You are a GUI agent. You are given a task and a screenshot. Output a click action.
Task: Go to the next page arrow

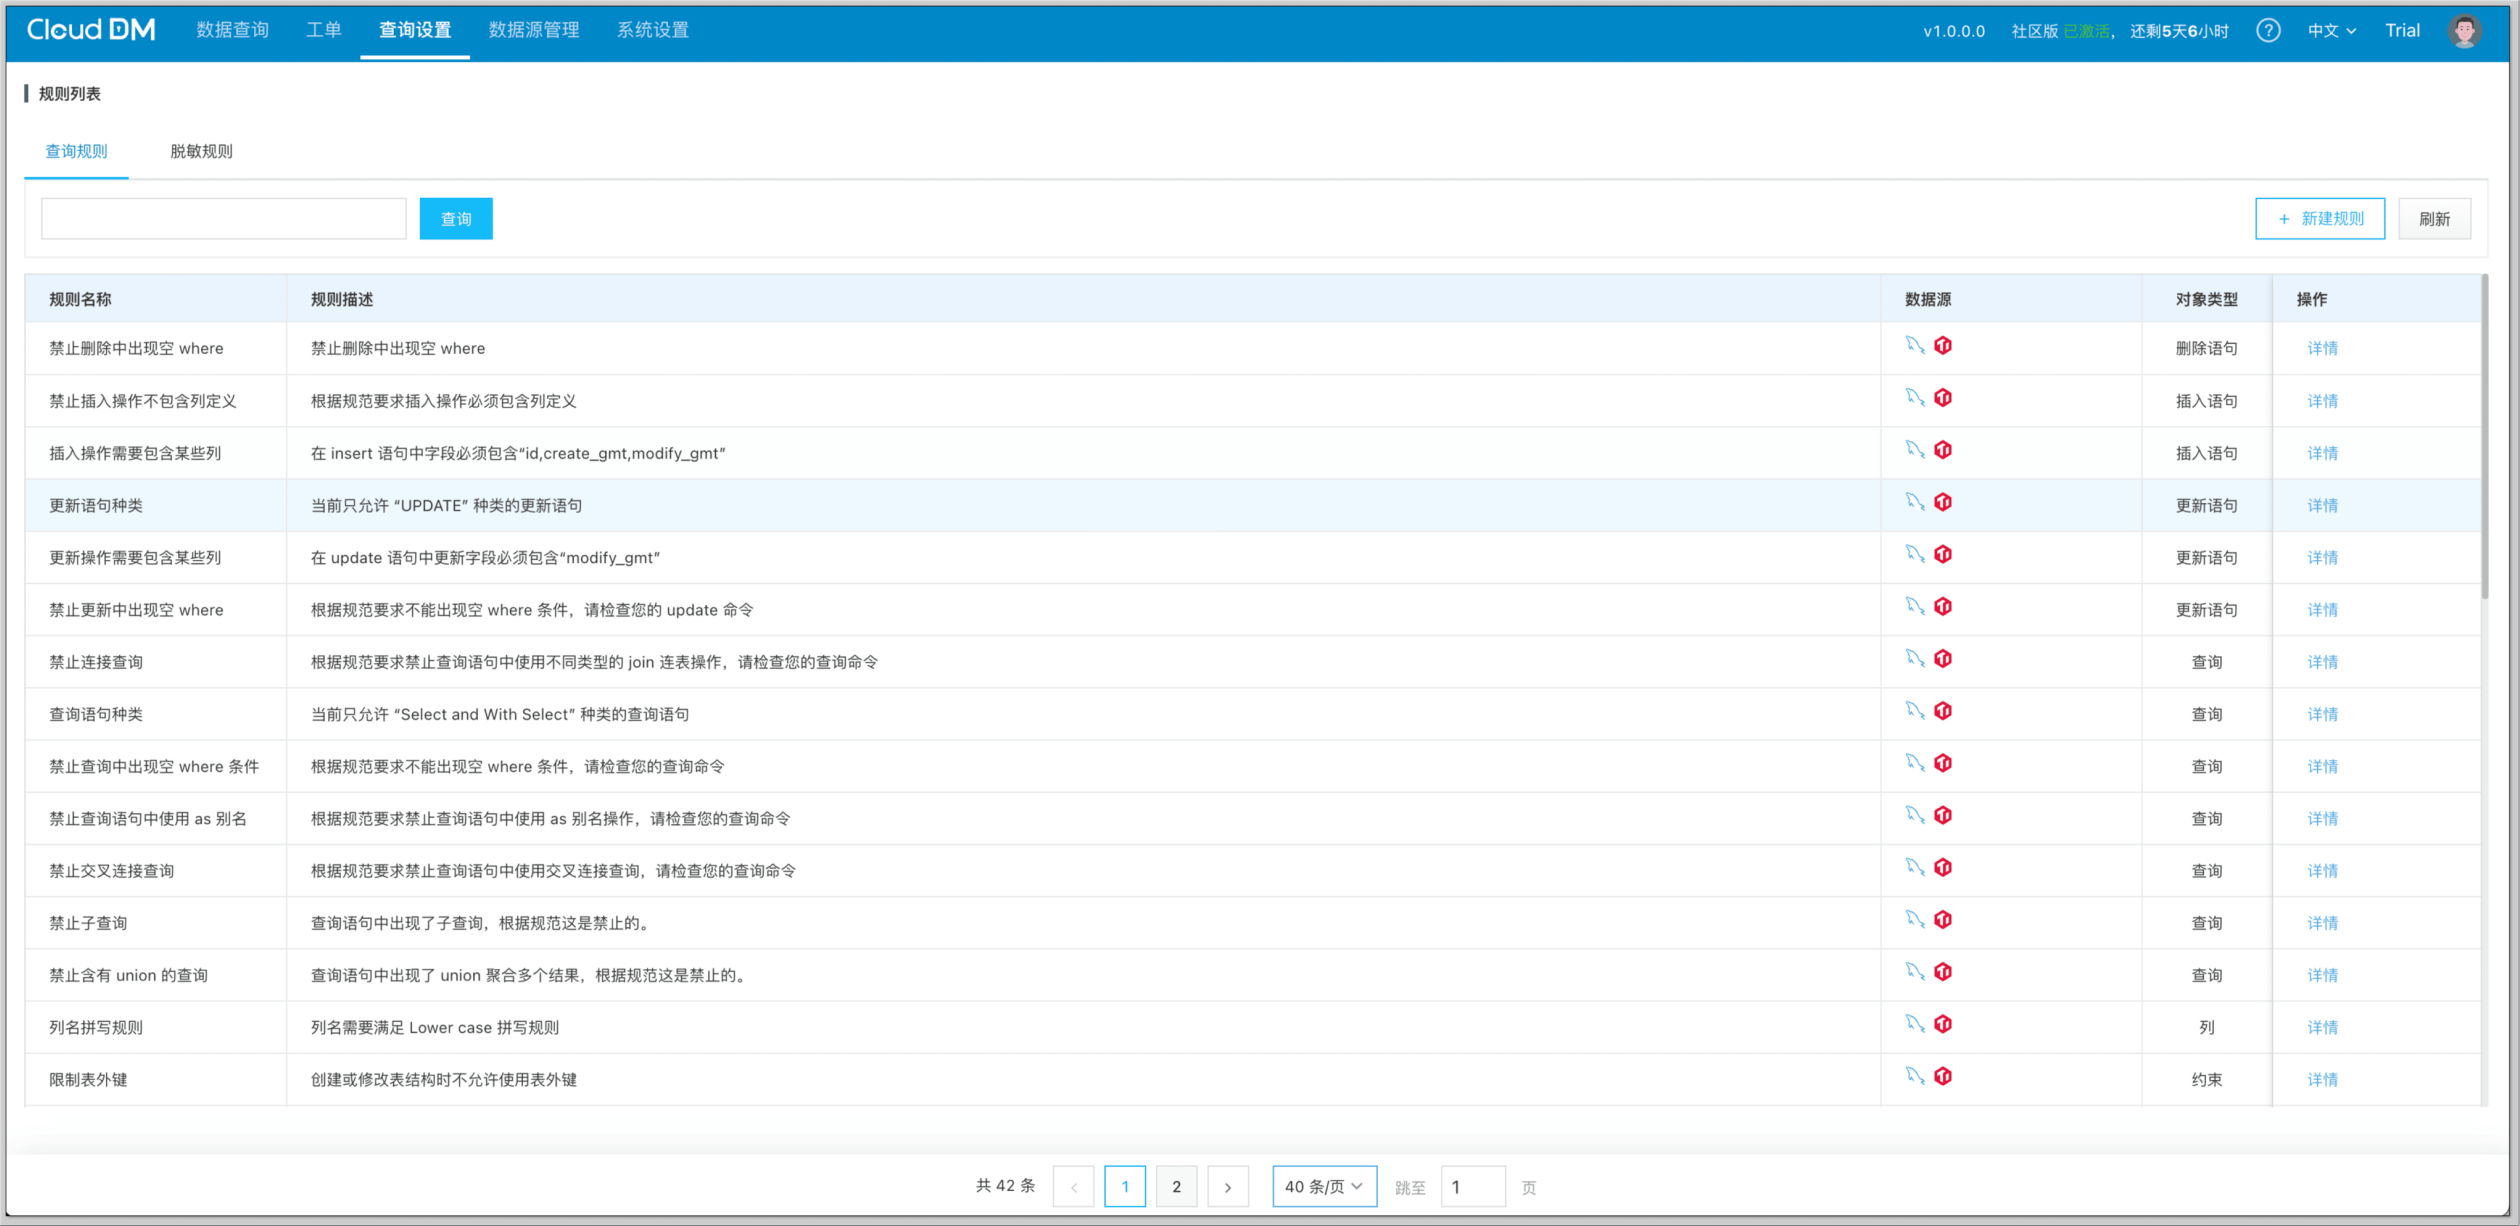coord(1227,1187)
